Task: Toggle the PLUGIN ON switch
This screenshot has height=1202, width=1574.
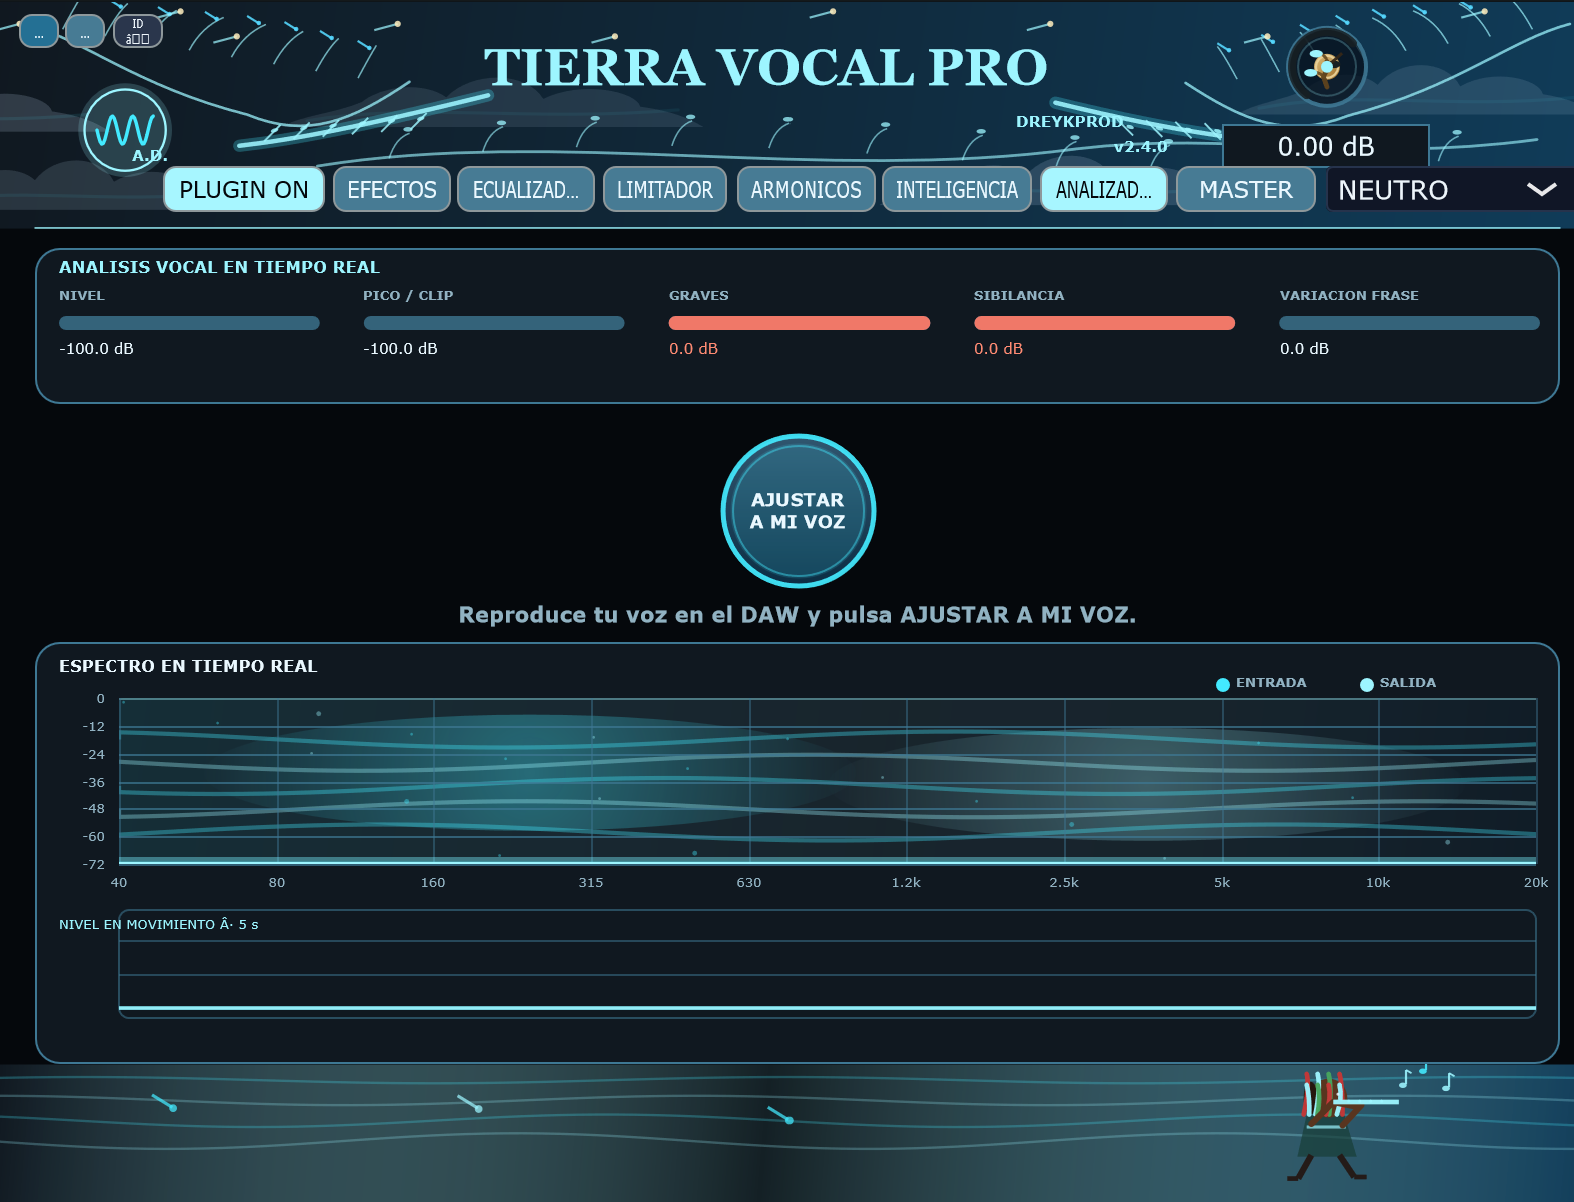Action: [244, 189]
